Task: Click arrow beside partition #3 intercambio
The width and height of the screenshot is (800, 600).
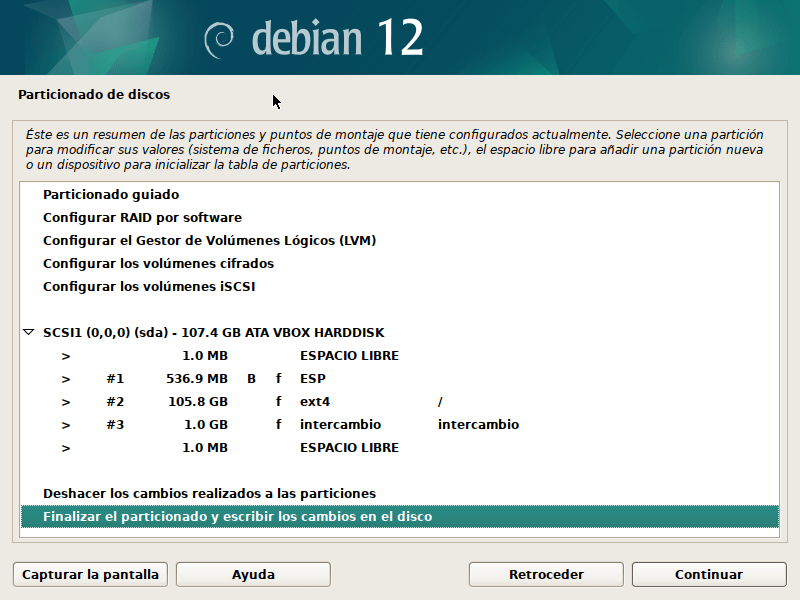Action: (x=66, y=425)
